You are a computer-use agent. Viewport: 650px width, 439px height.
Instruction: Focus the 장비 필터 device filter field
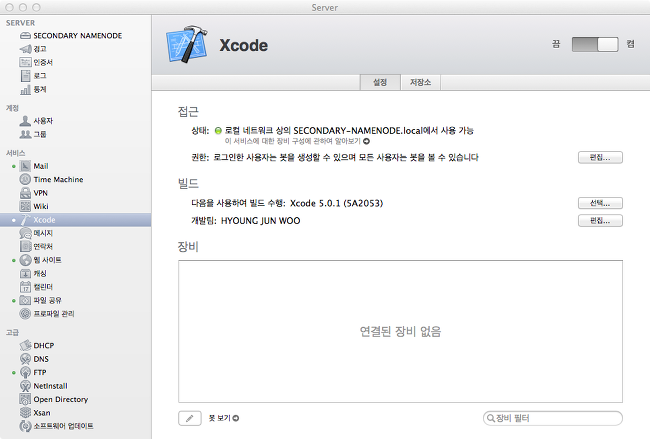(553, 418)
